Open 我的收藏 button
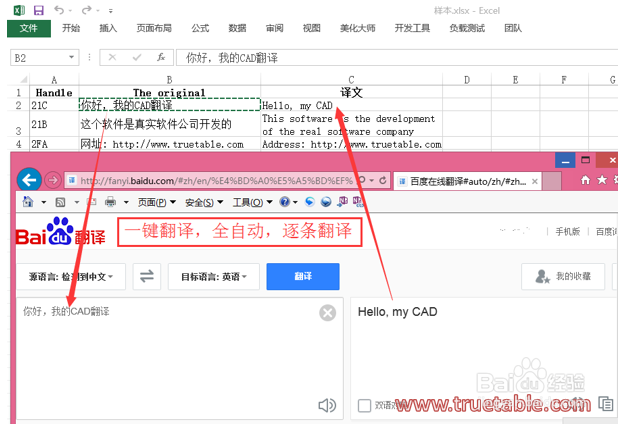This screenshot has width=621, height=424. click(x=563, y=276)
